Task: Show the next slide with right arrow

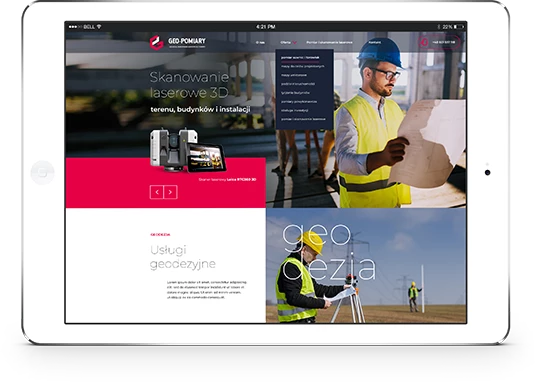Action: click(x=170, y=192)
